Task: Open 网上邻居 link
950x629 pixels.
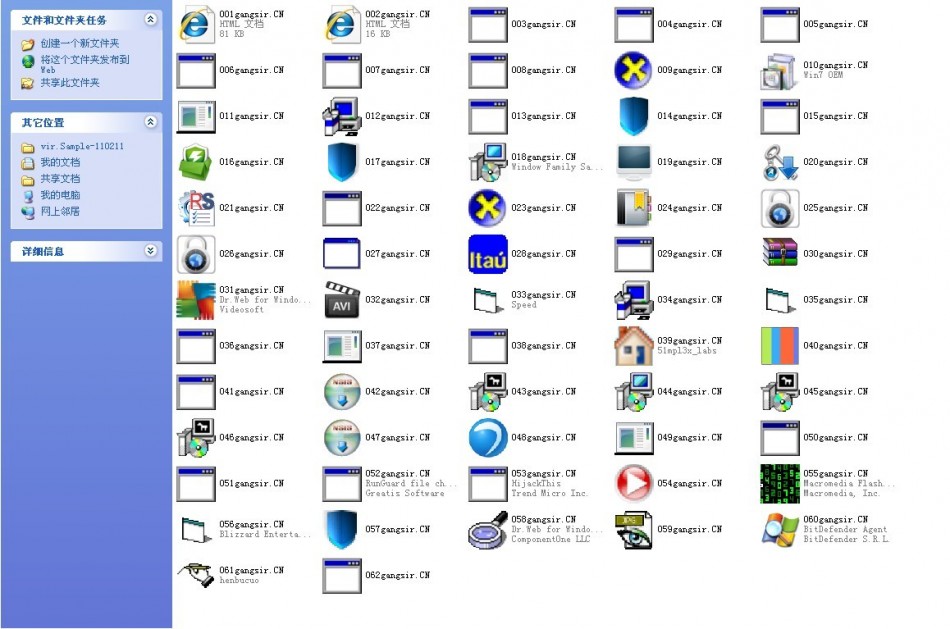Action: point(60,211)
